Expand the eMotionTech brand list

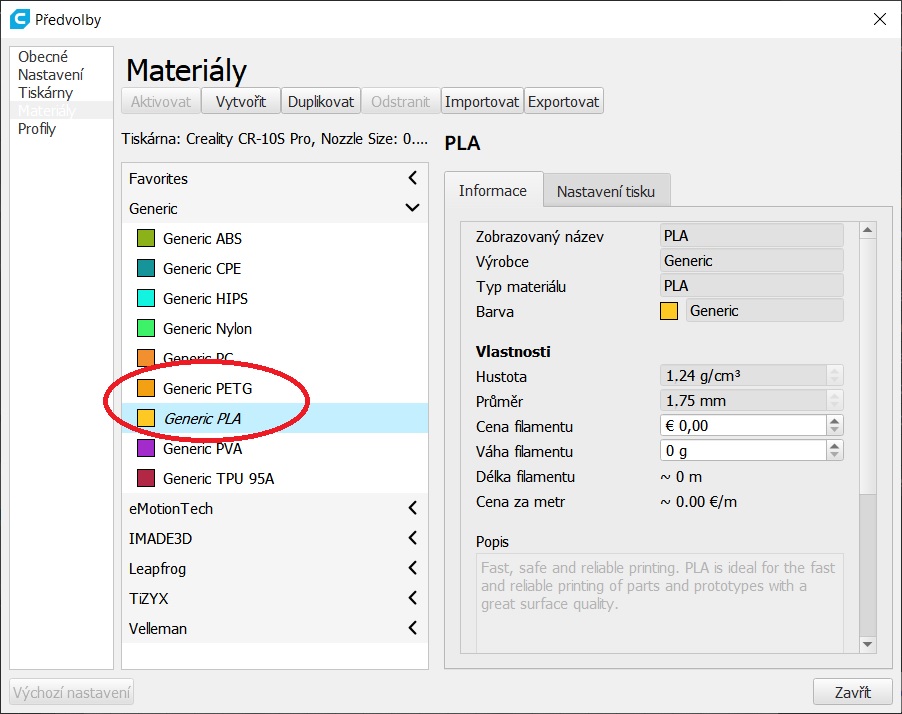click(412, 509)
